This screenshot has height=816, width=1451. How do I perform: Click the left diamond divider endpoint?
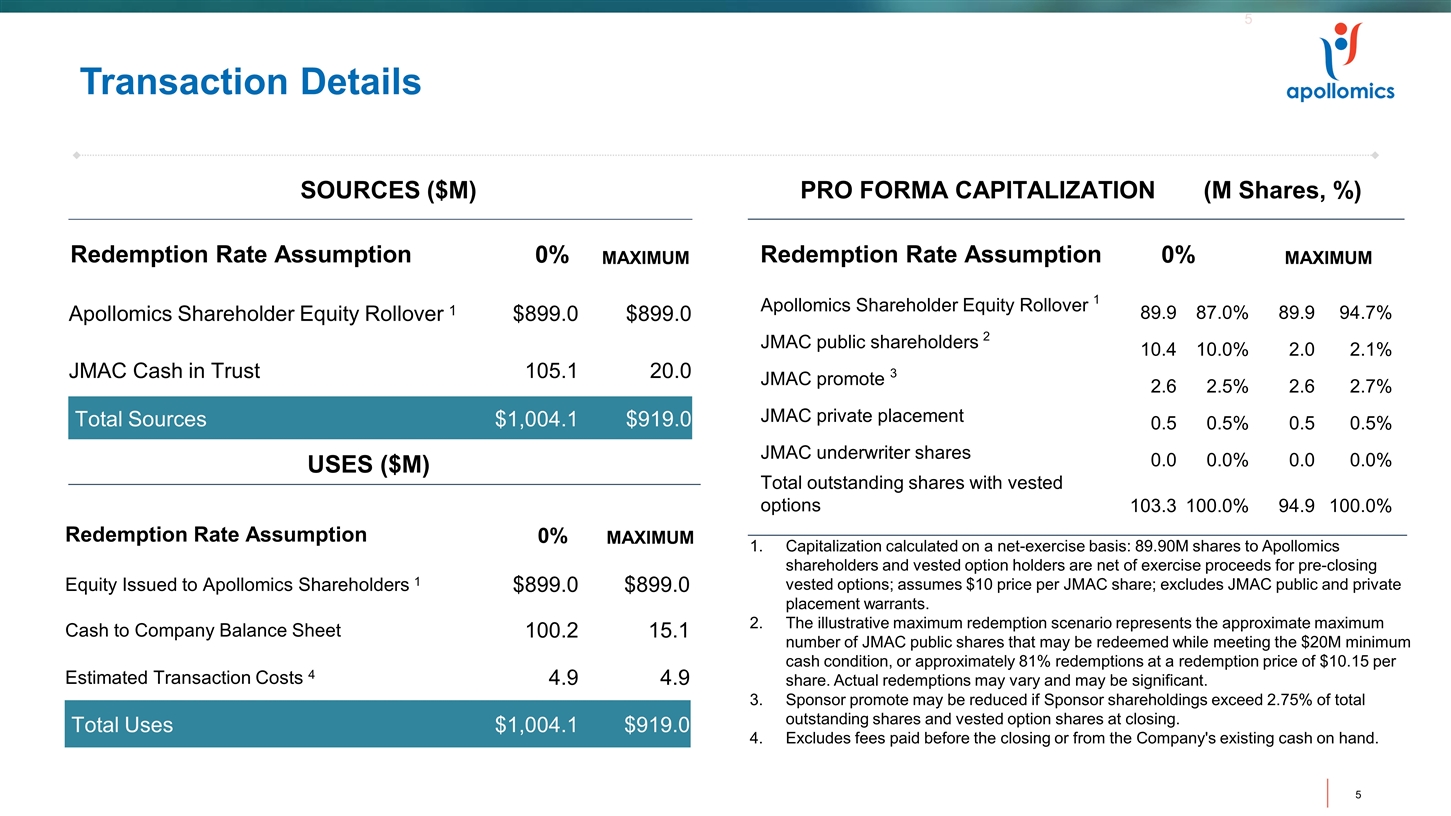coord(77,155)
